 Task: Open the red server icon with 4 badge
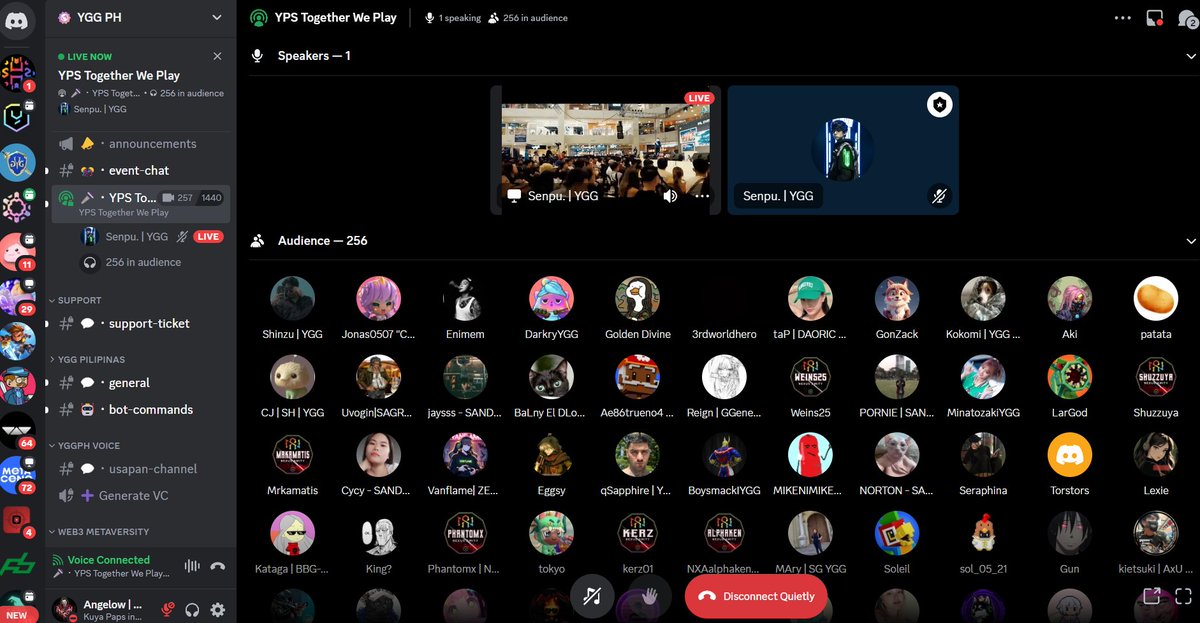pos(18,520)
